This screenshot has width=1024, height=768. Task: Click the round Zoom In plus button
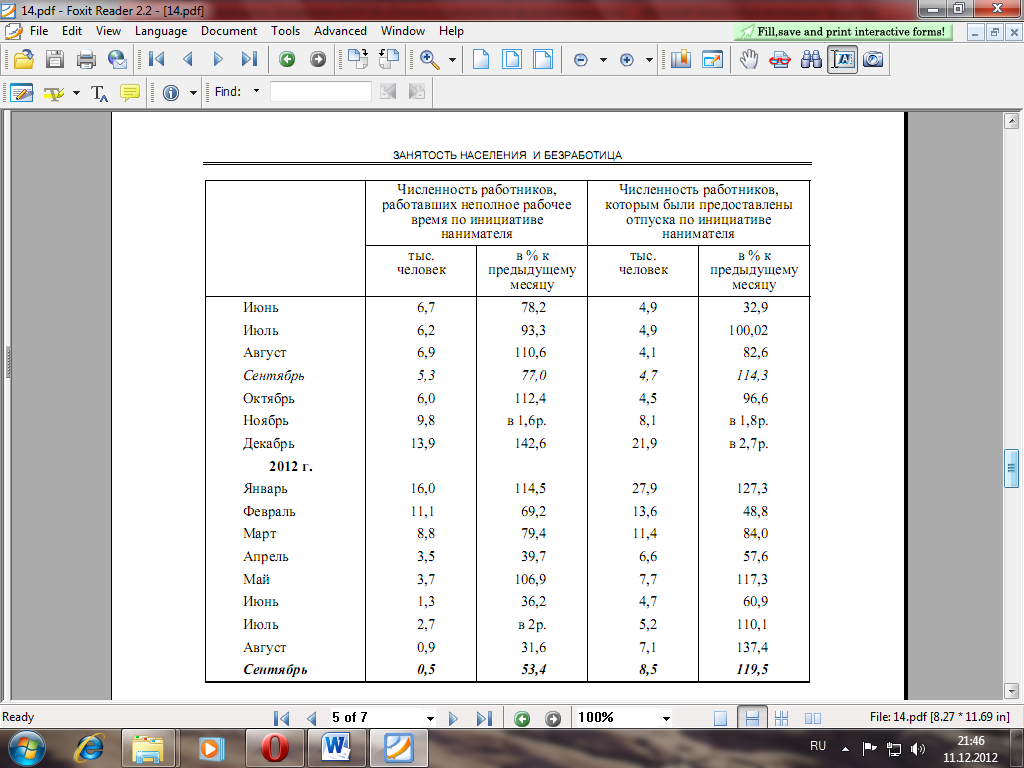click(x=626, y=60)
